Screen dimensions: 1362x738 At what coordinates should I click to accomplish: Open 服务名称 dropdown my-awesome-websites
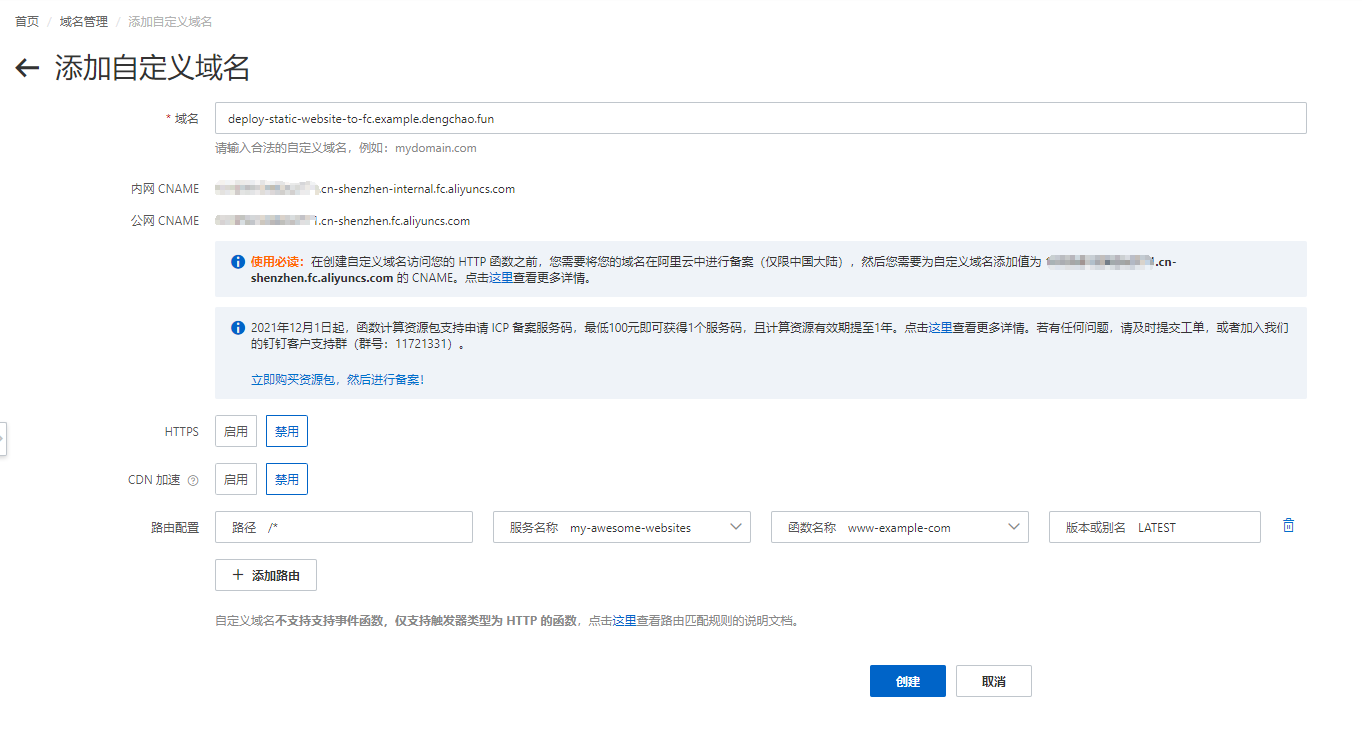coord(622,527)
